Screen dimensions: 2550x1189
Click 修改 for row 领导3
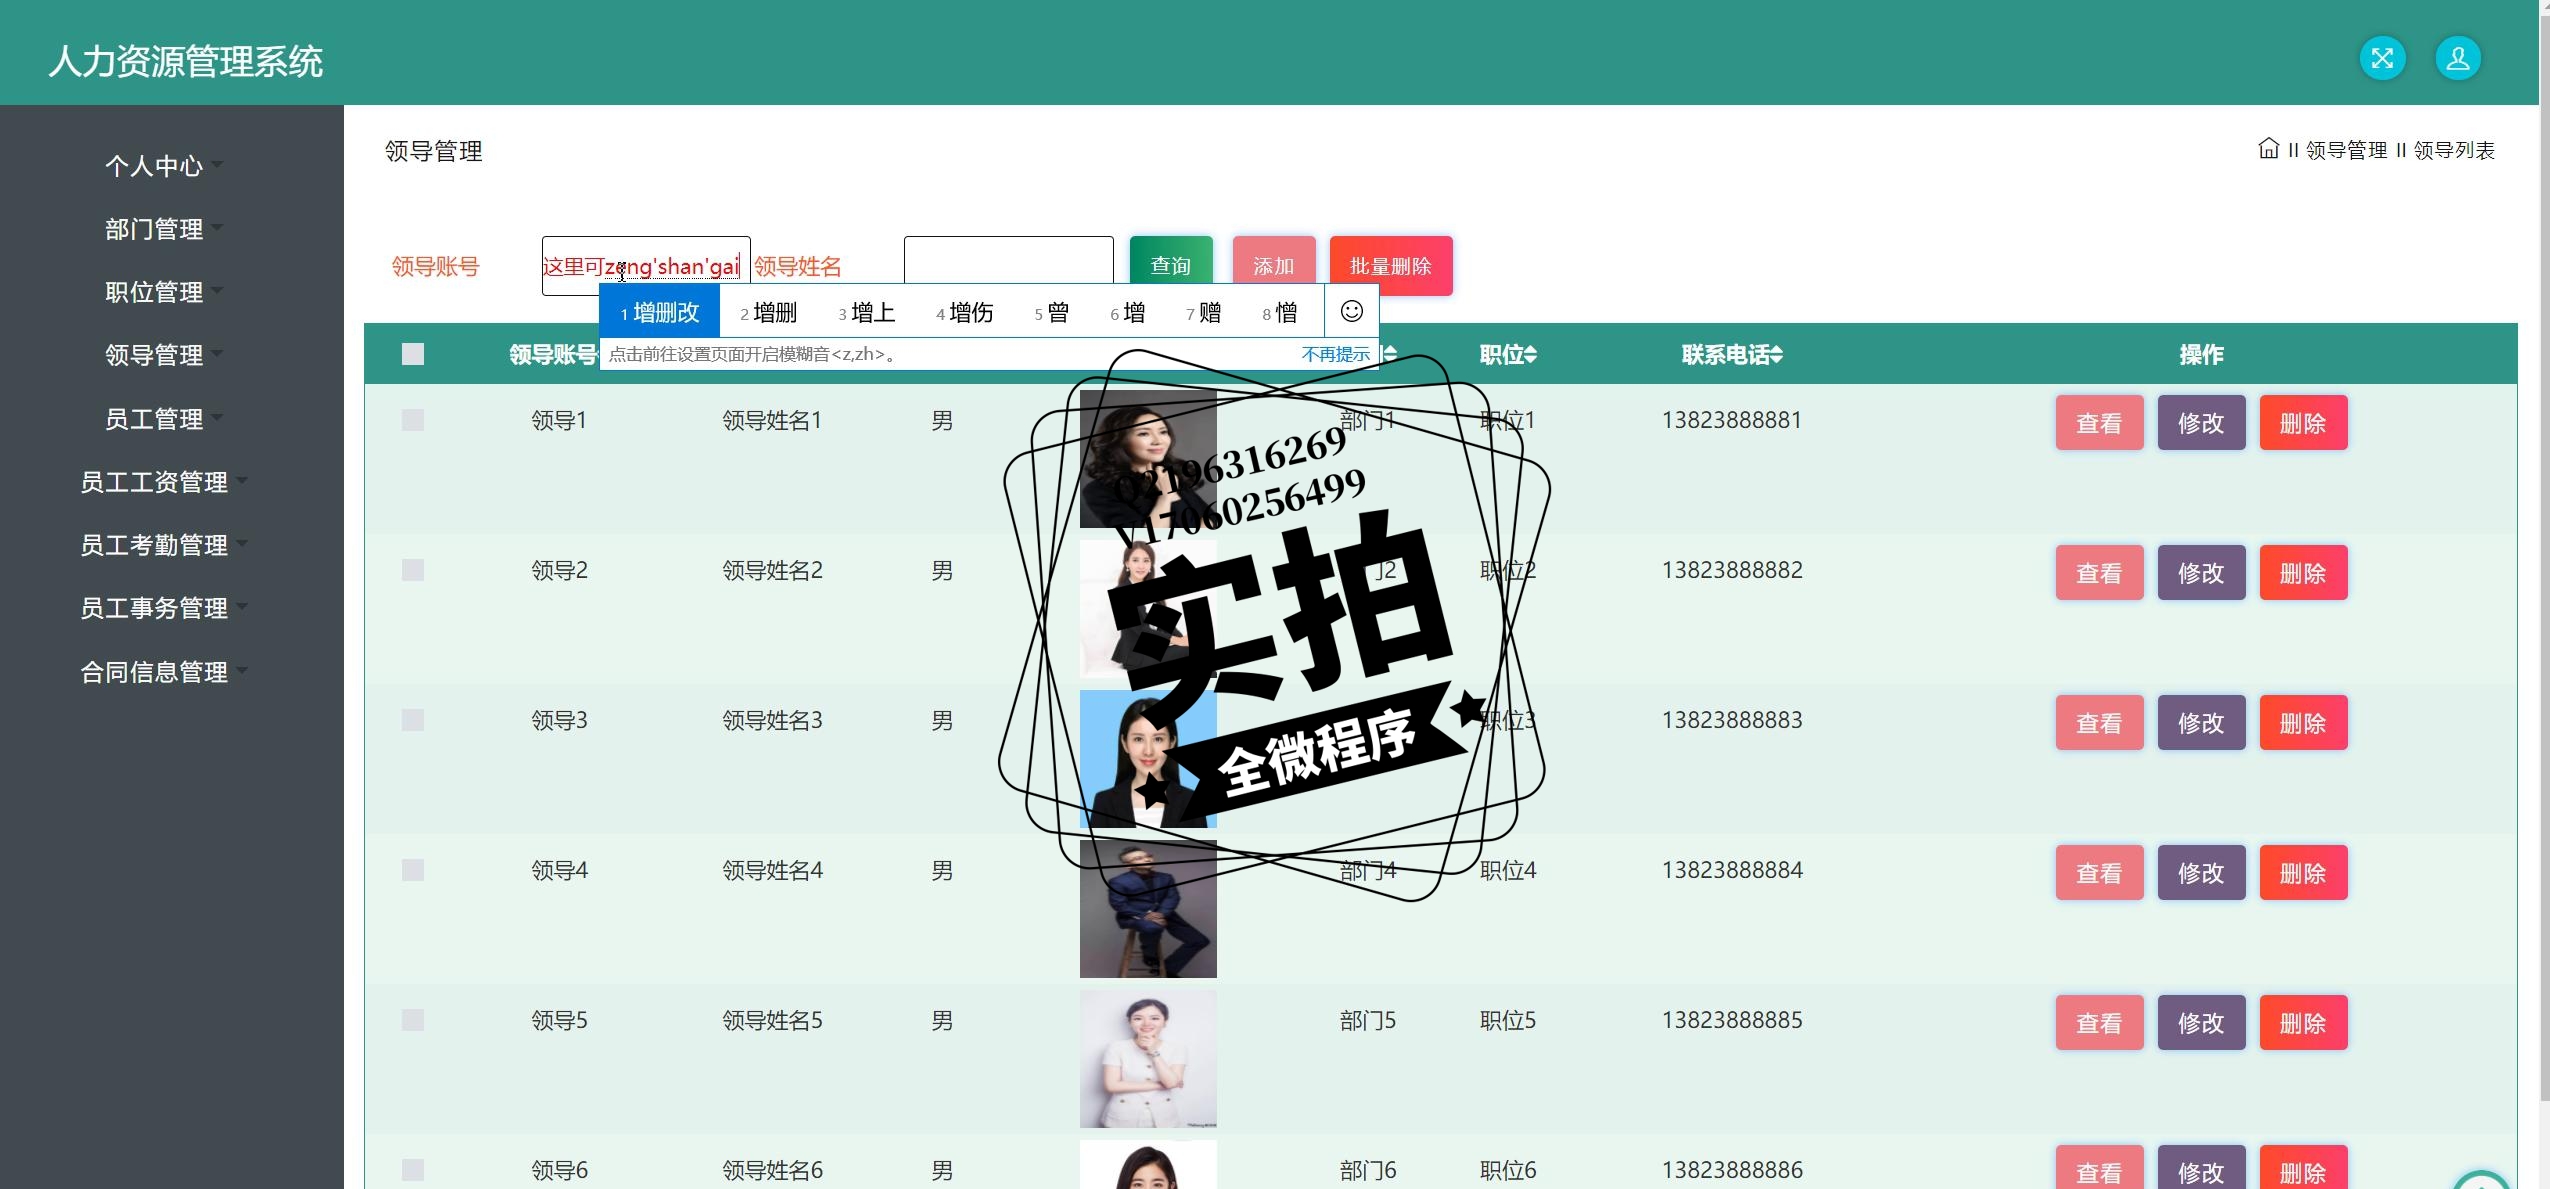[x=2201, y=722]
